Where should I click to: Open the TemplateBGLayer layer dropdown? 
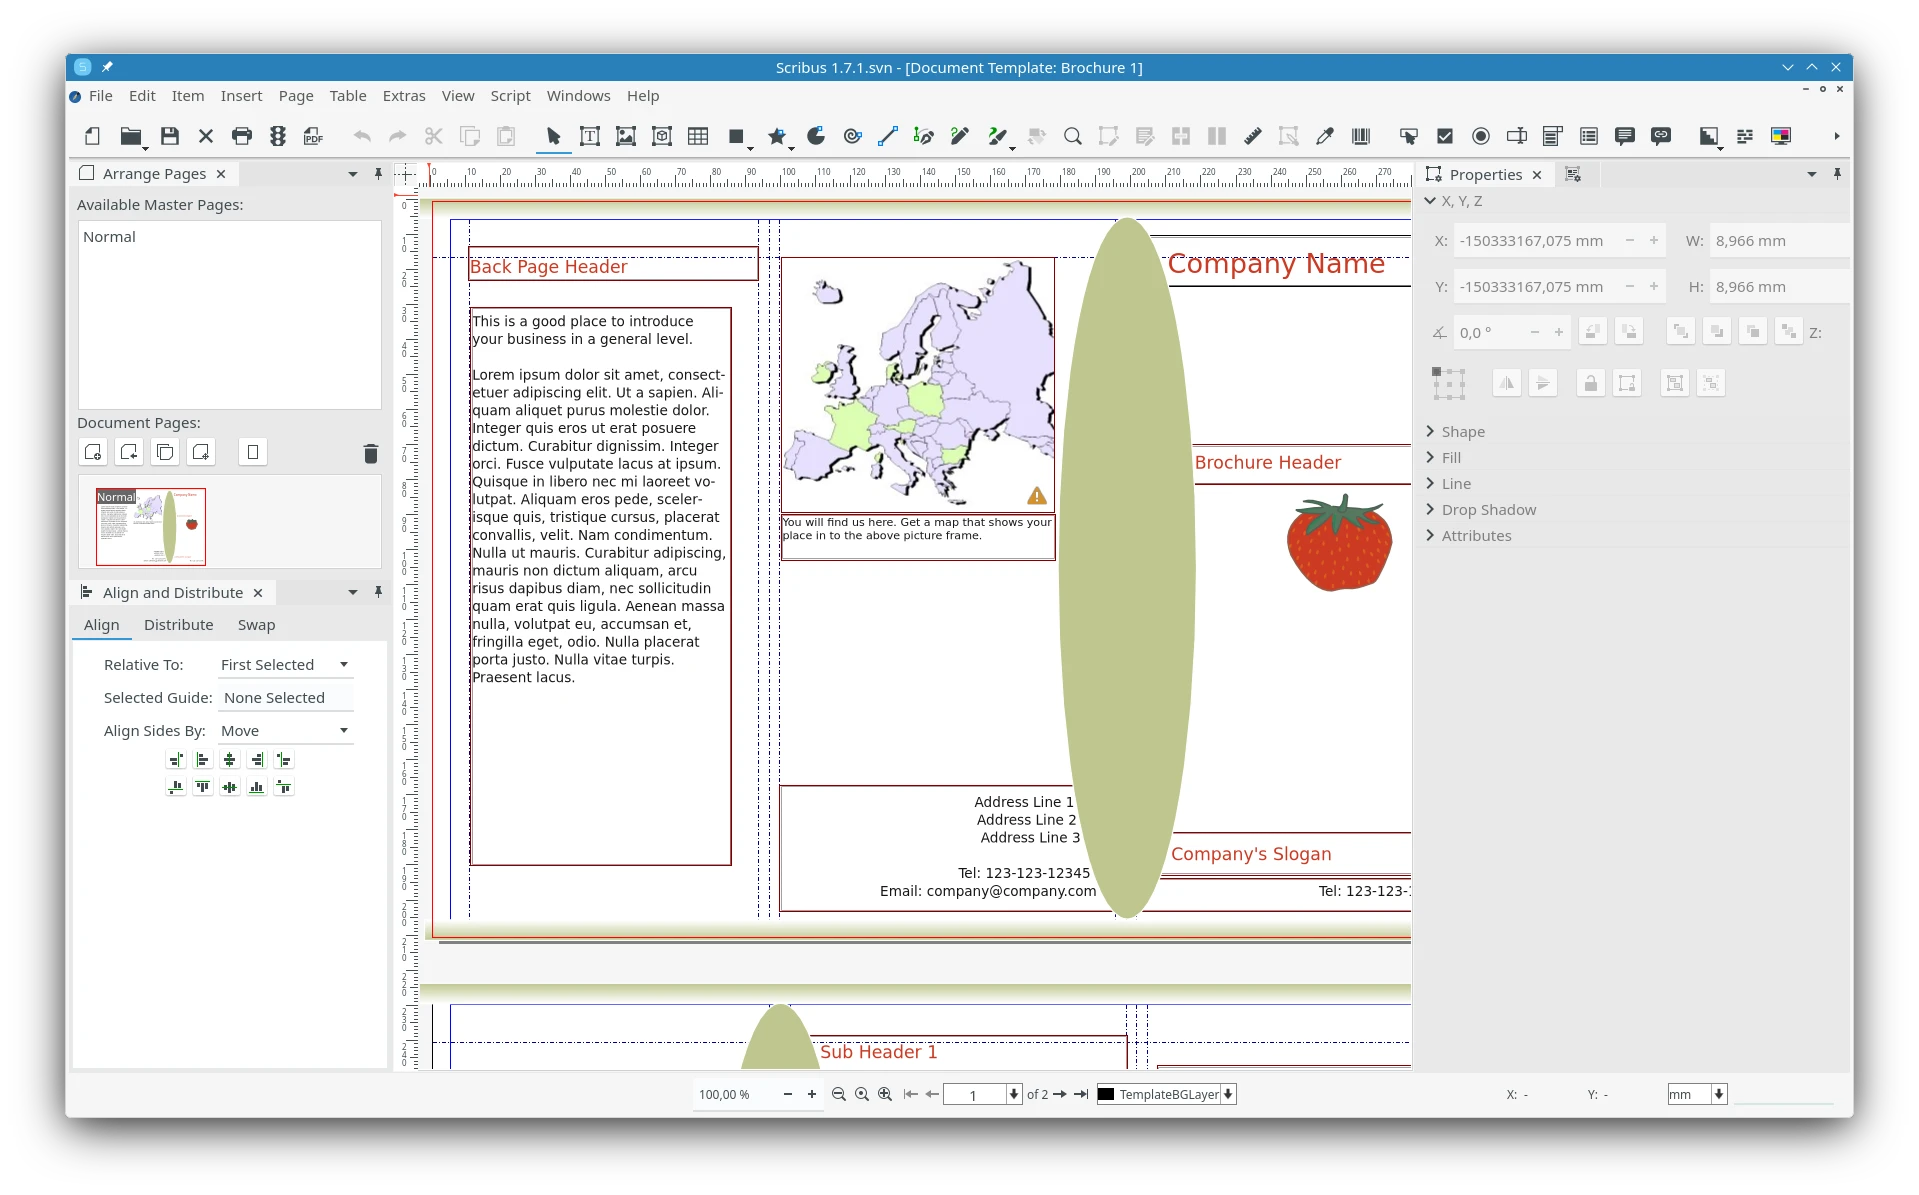click(x=1228, y=1094)
